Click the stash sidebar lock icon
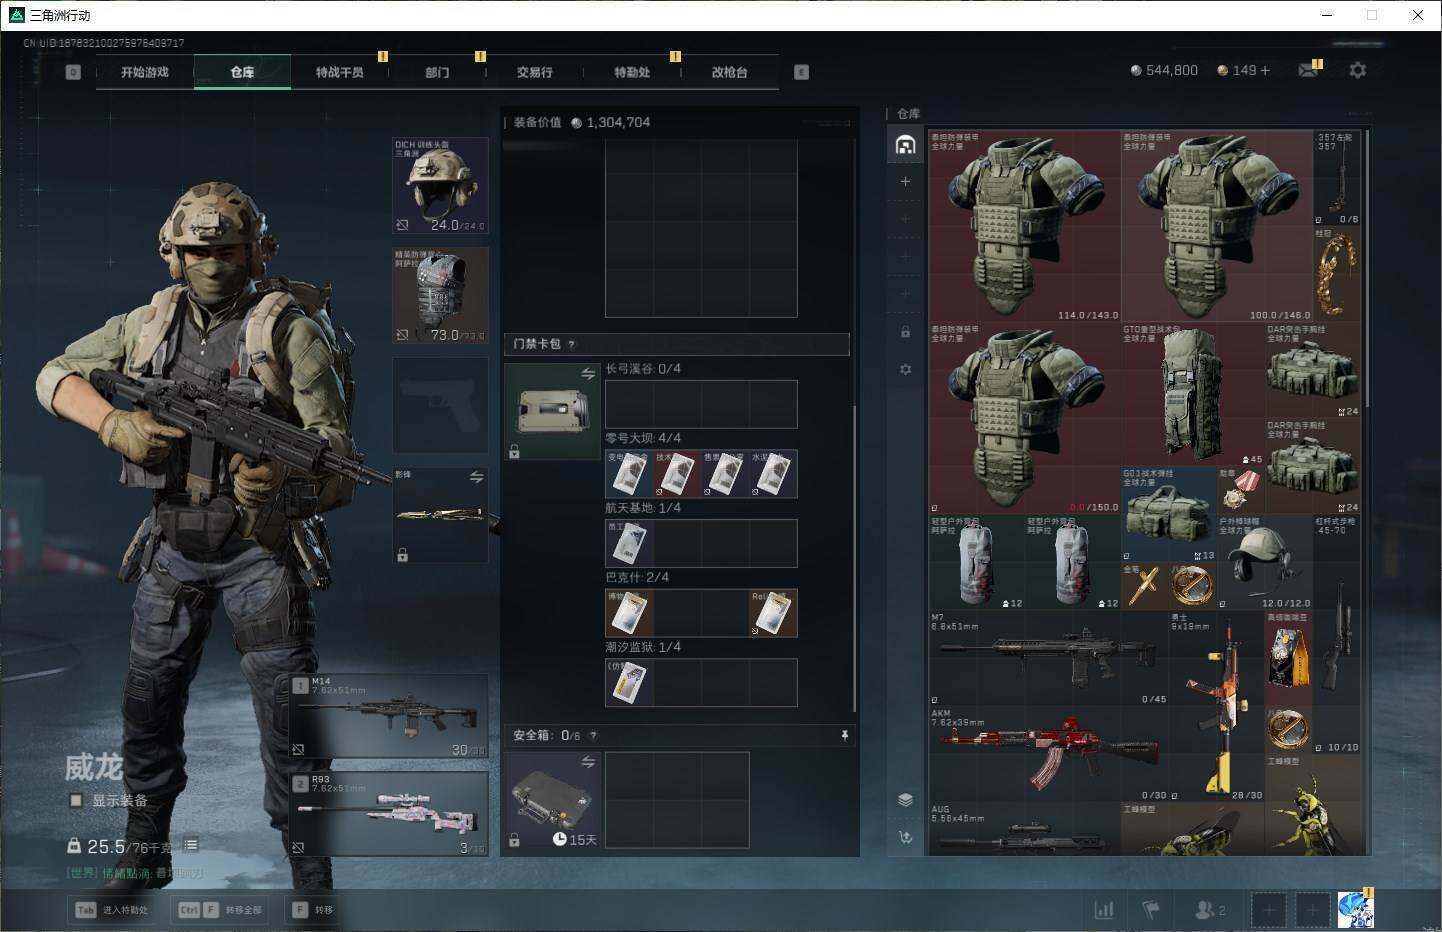Image resolution: width=1442 pixels, height=932 pixels. click(905, 332)
